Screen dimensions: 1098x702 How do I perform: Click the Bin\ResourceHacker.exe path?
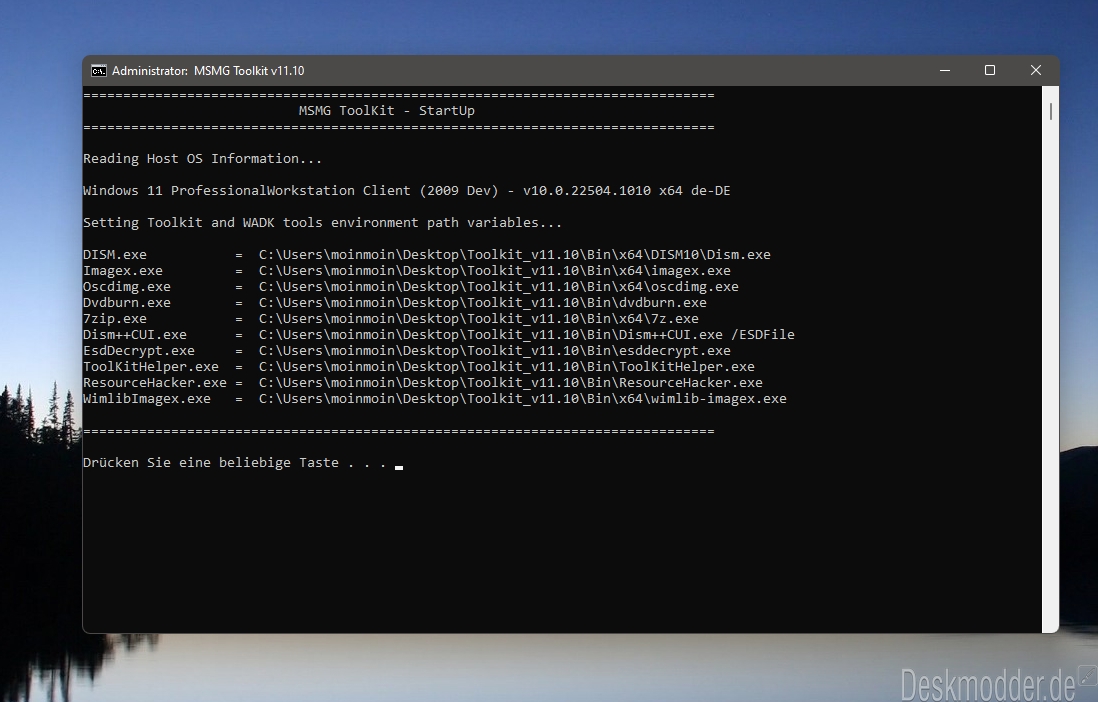click(510, 383)
